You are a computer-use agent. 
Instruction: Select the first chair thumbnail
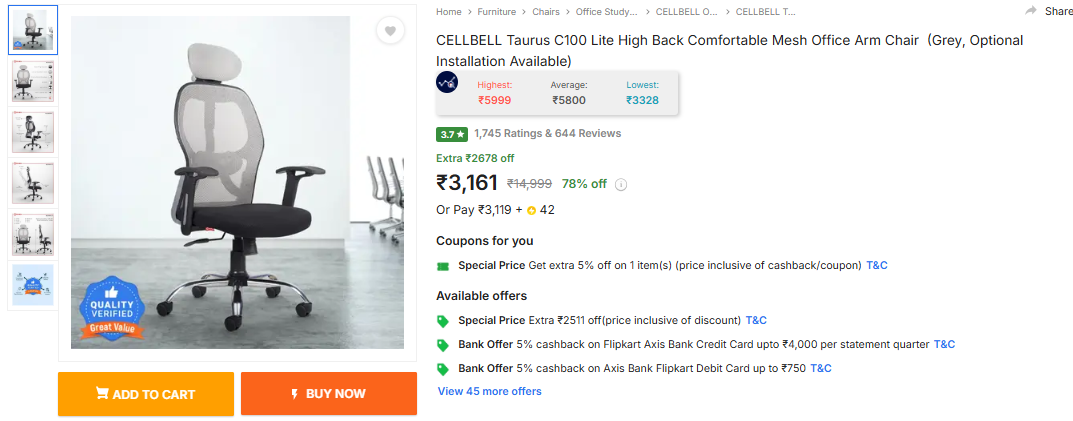33,31
